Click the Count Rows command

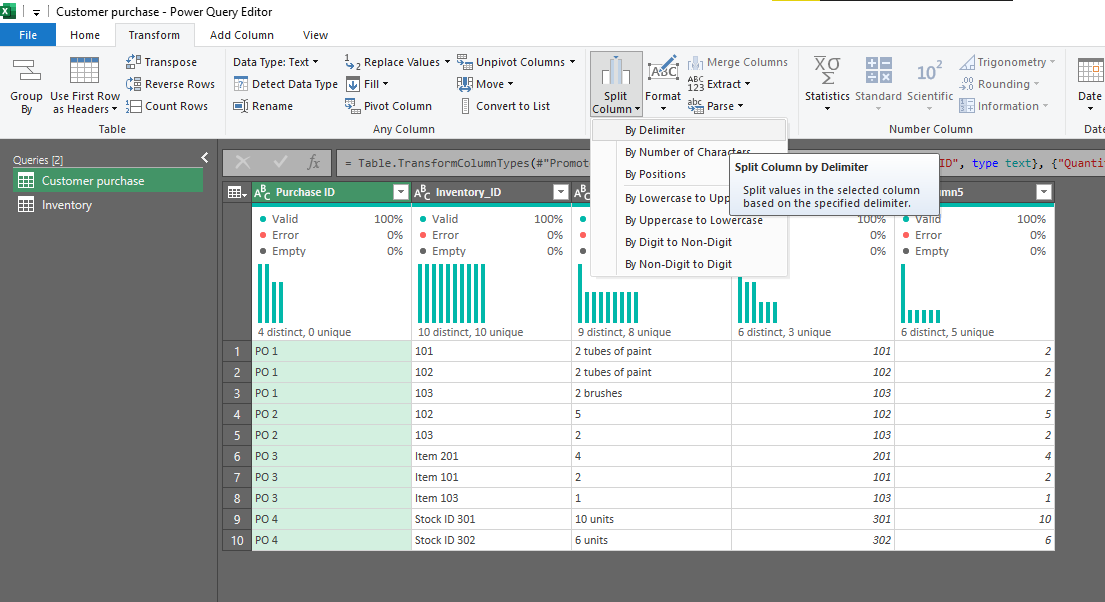click(167, 106)
